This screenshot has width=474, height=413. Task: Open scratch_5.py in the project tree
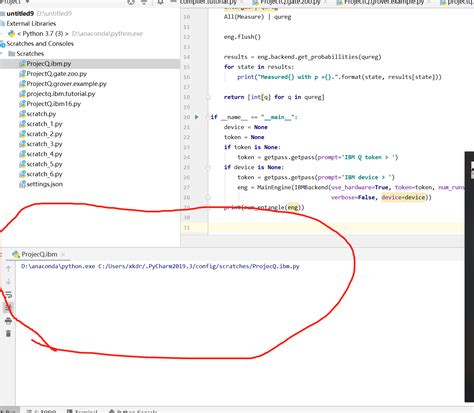pyautogui.click(x=45, y=164)
